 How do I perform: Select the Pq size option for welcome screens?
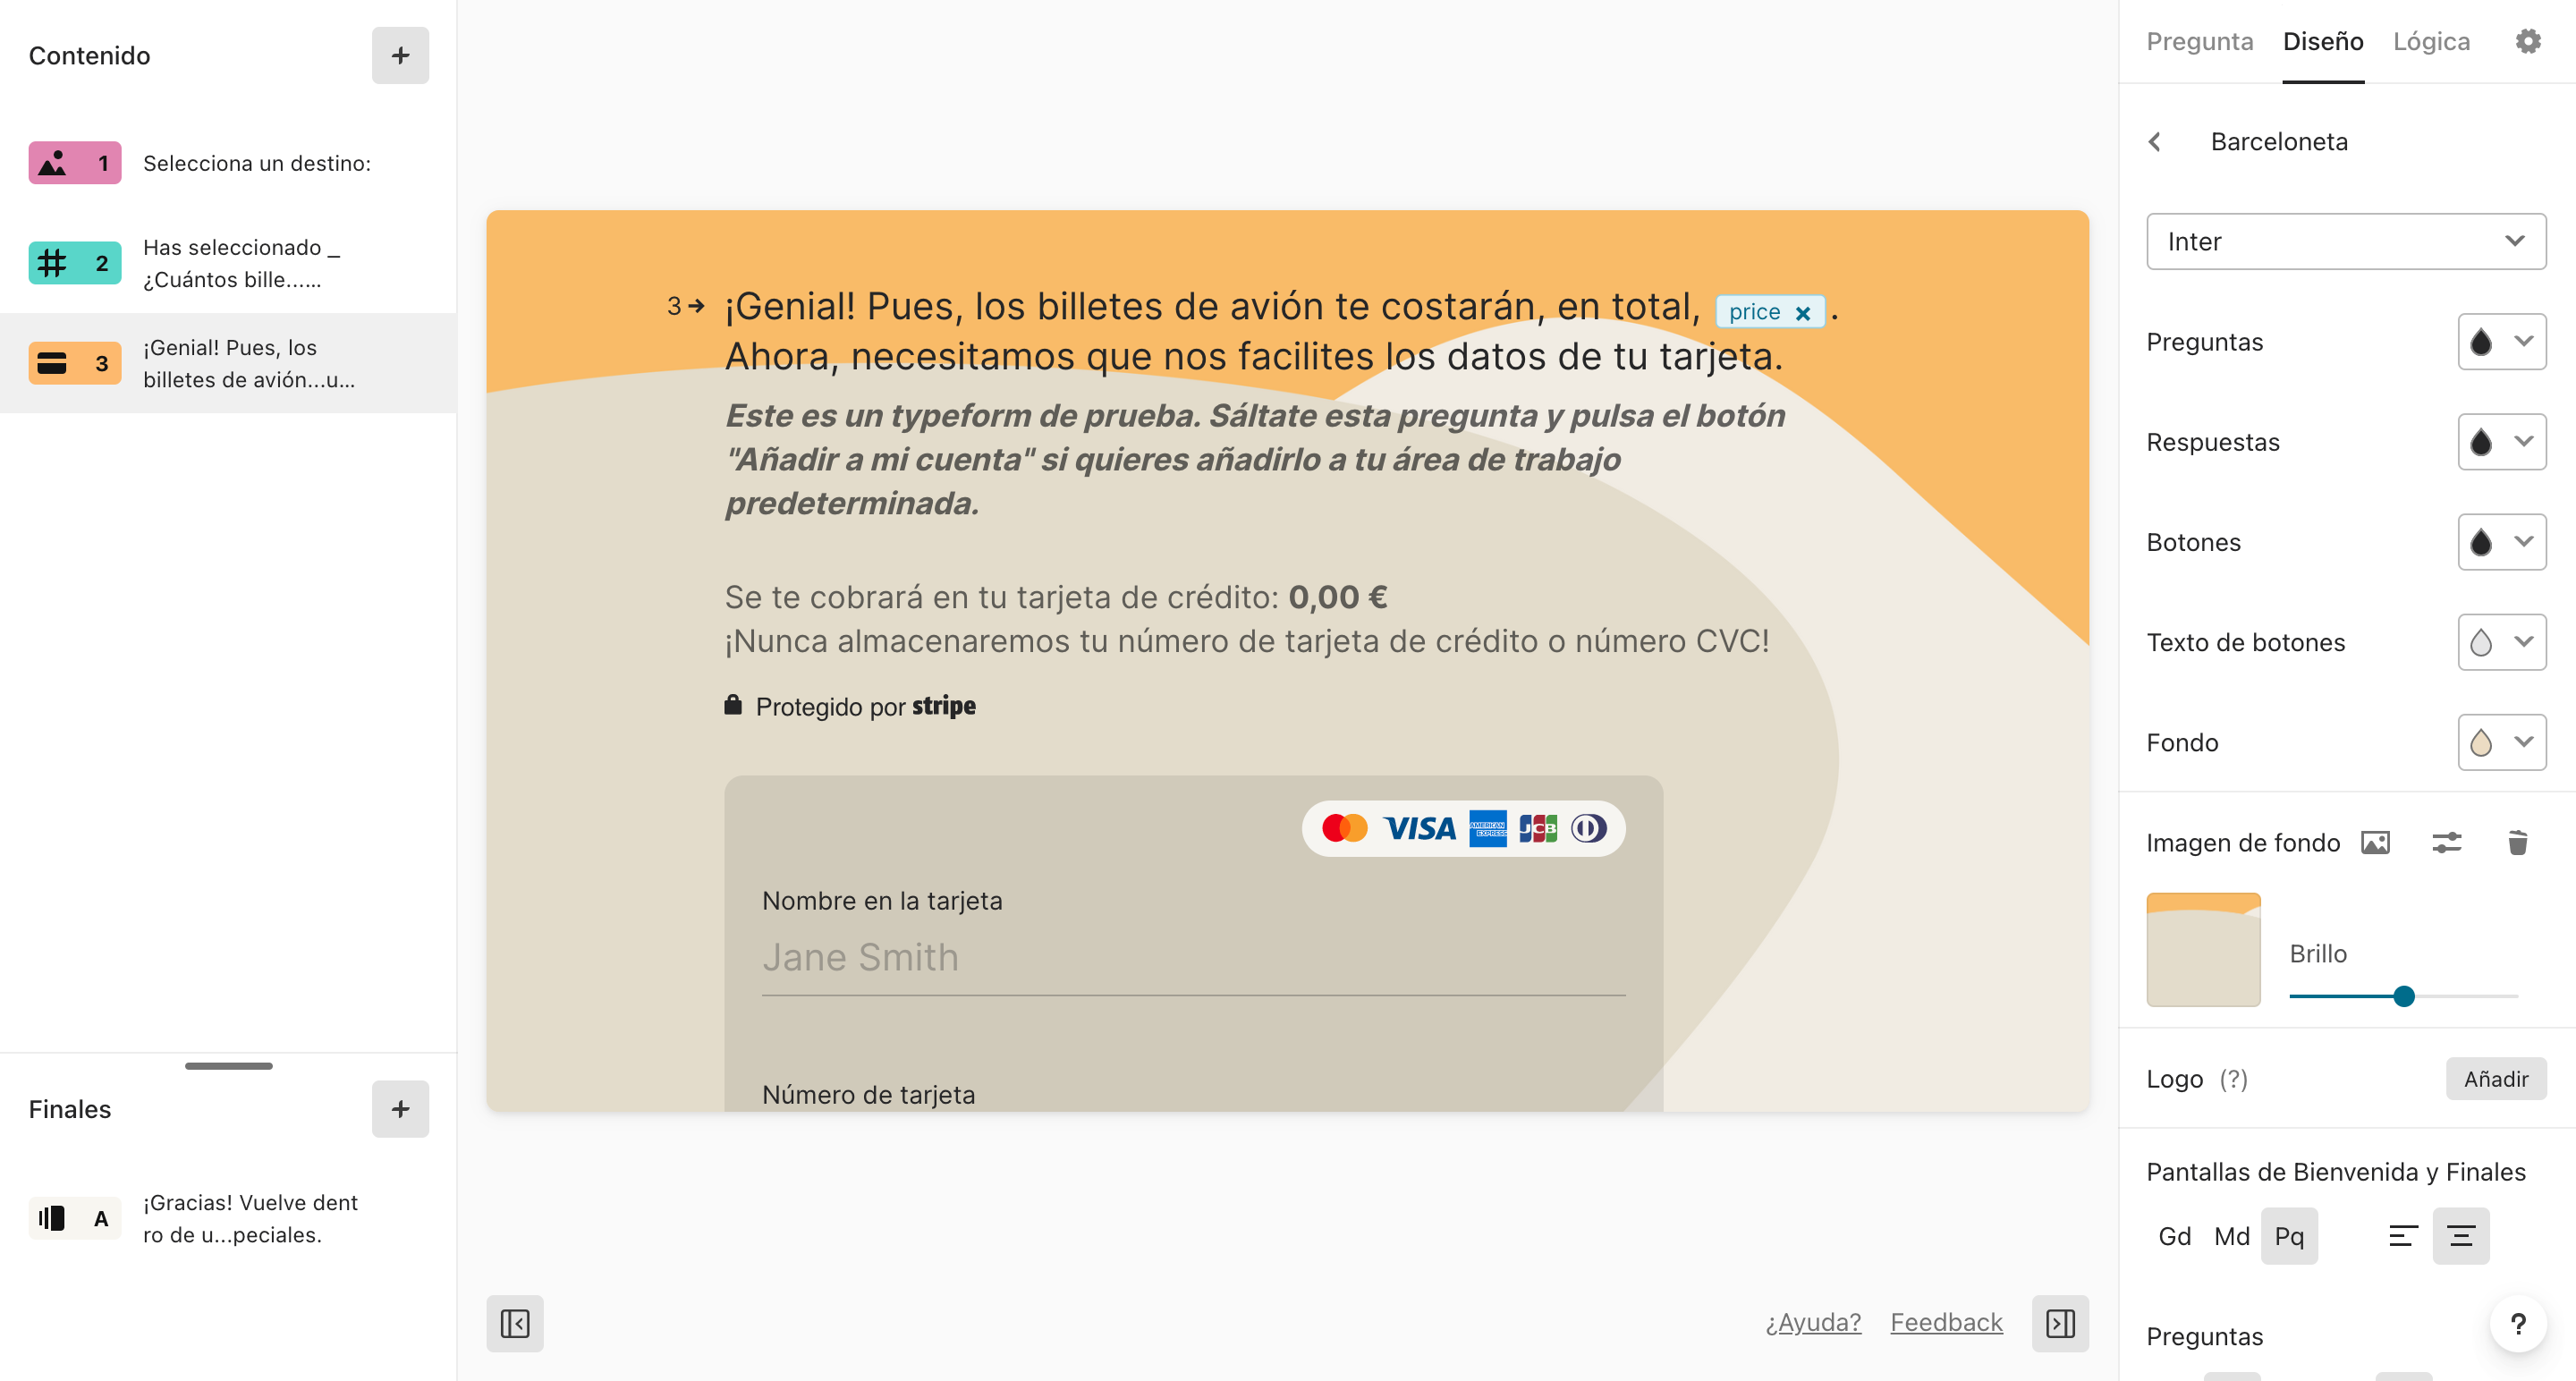[x=2290, y=1234]
